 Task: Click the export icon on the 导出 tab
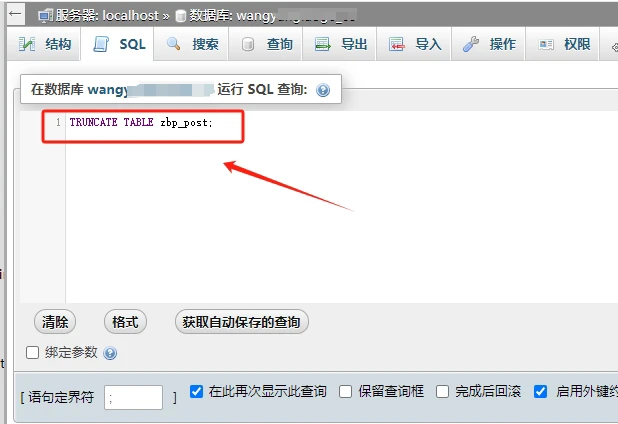[322, 45]
